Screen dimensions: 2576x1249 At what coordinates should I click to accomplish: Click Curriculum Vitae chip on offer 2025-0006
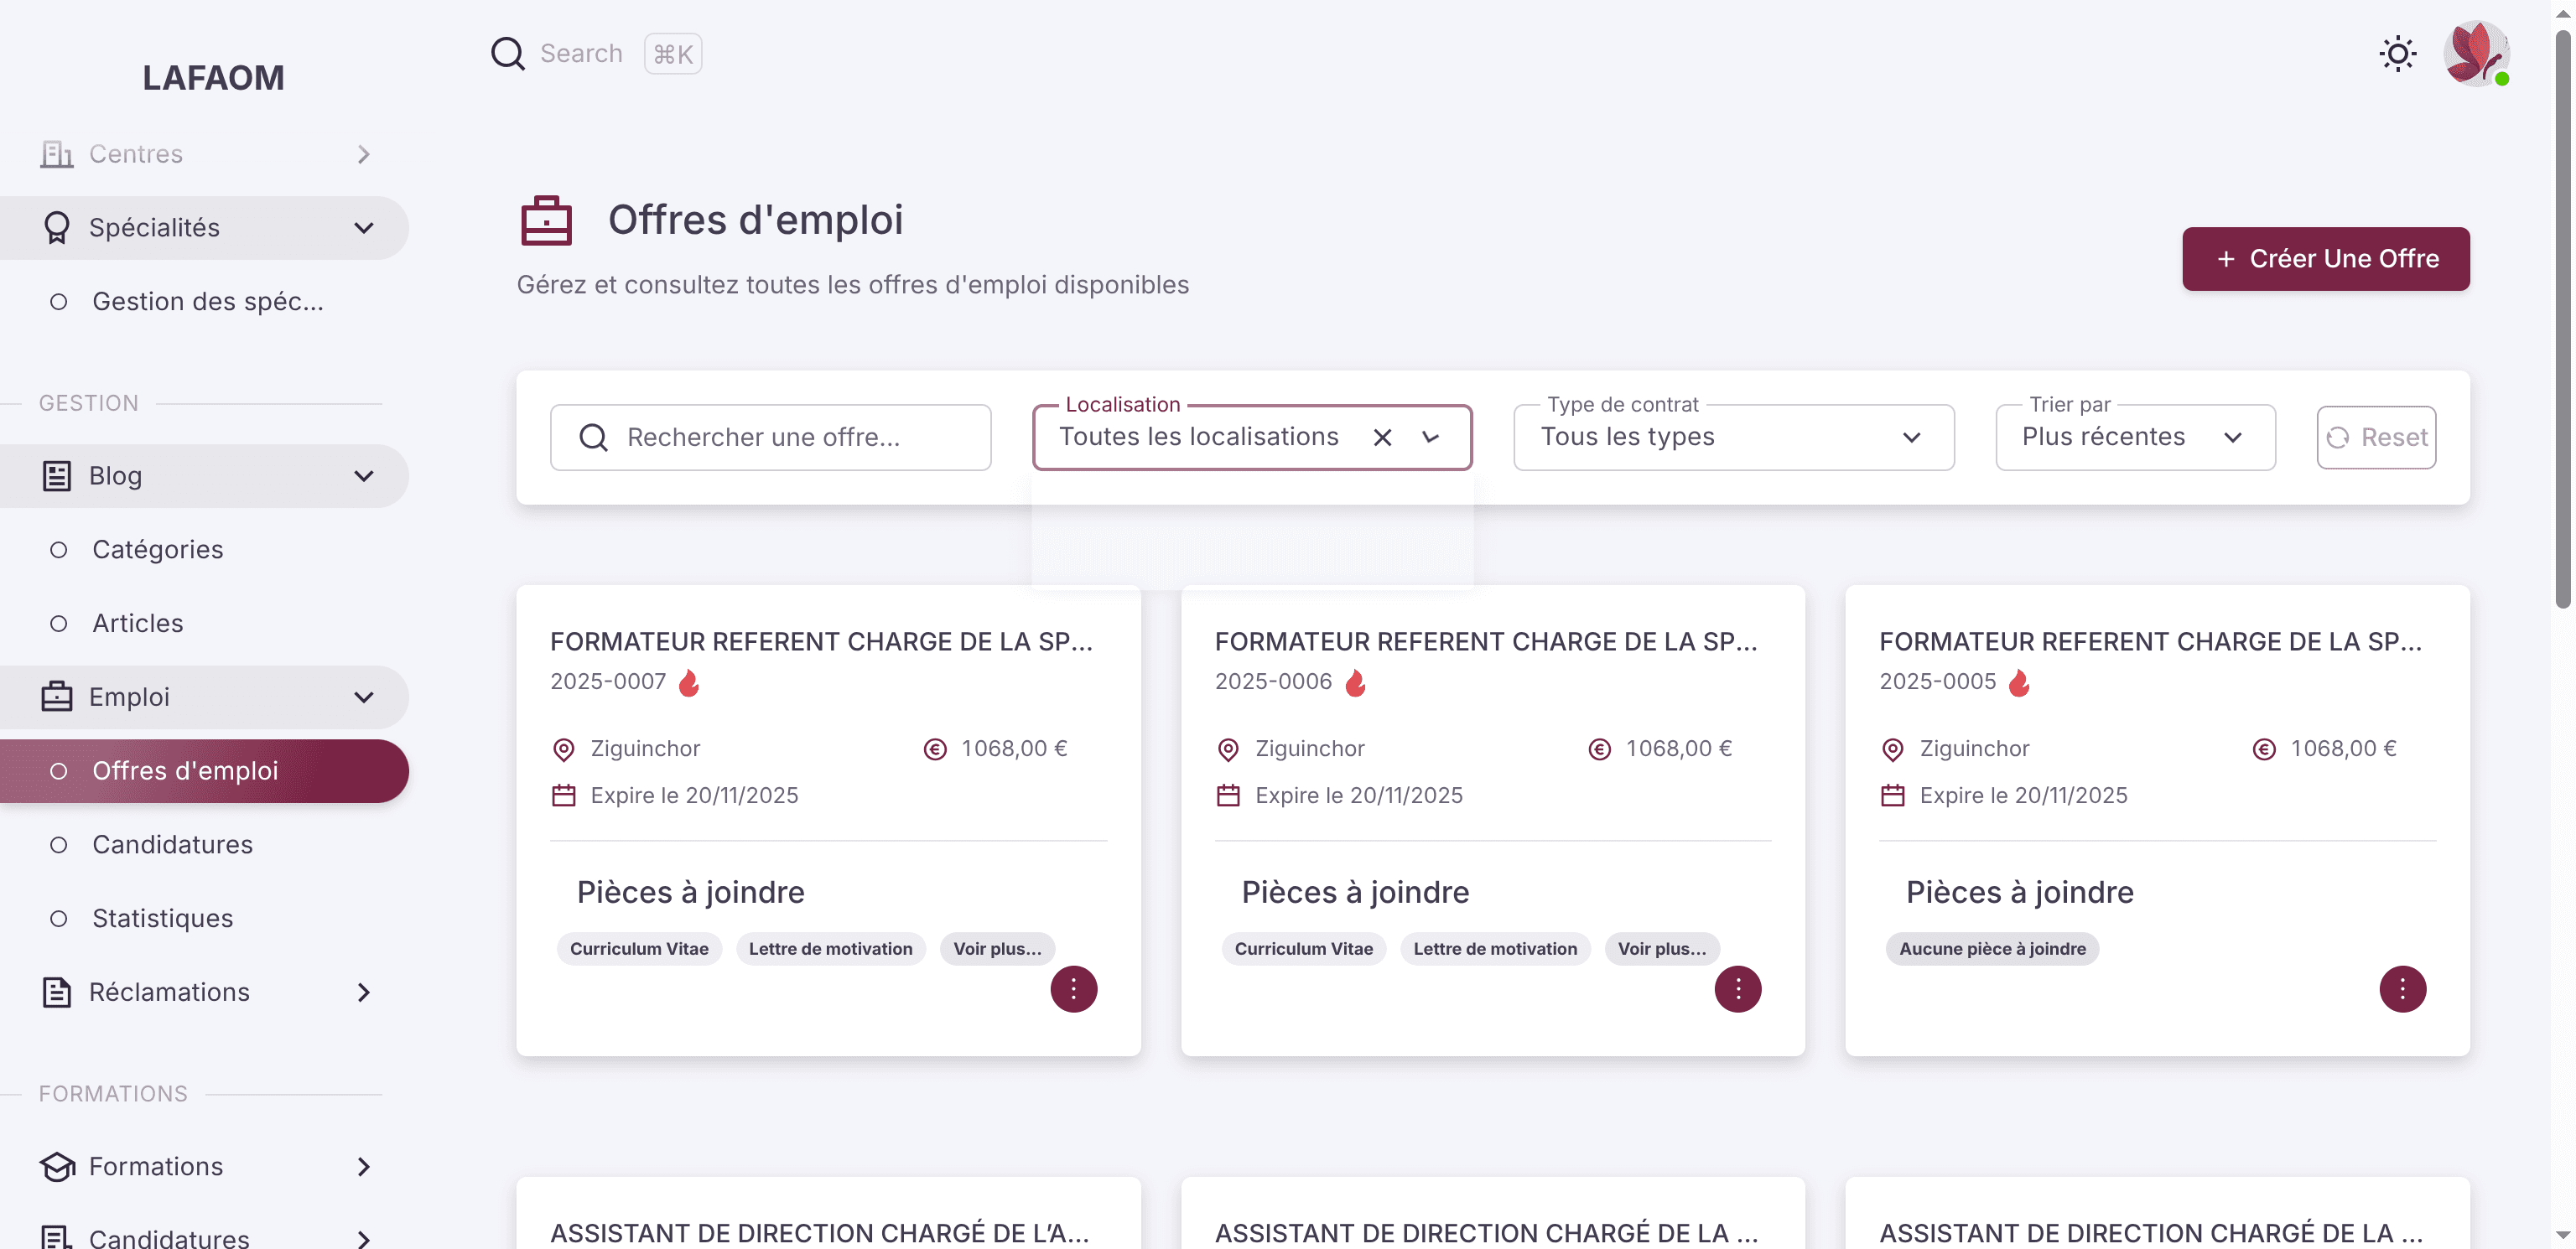(1303, 949)
